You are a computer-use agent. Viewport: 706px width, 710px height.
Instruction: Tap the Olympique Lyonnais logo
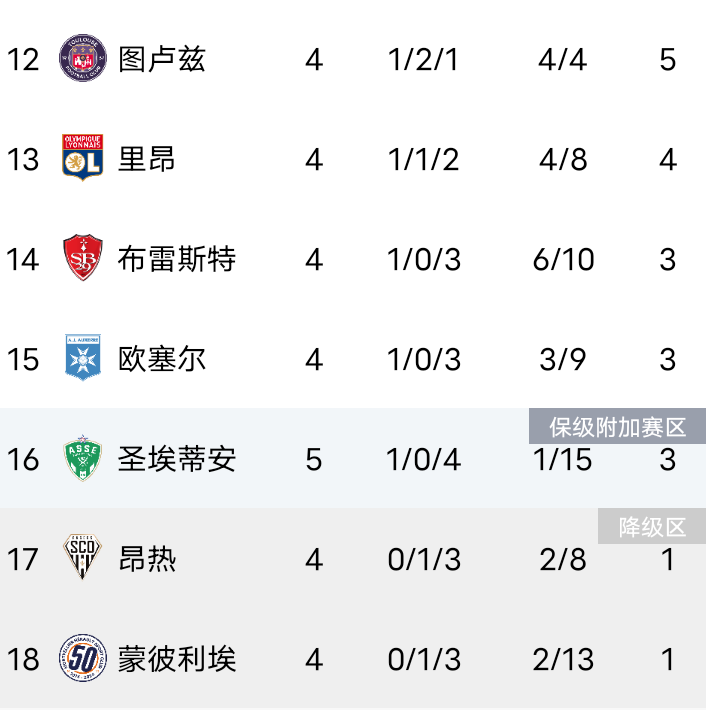coord(82,157)
